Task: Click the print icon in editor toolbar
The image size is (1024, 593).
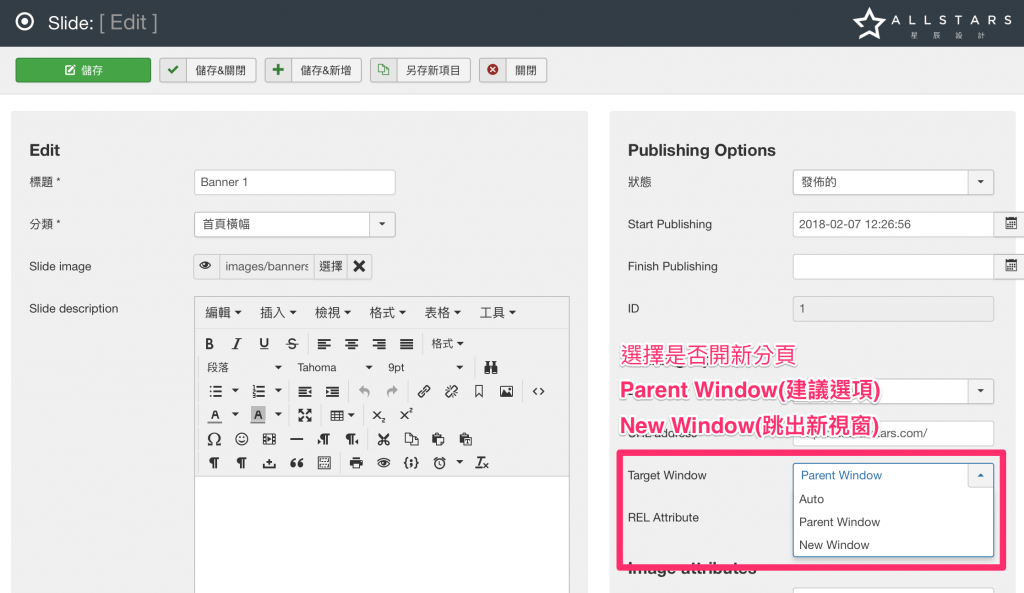Action: click(357, 463)
